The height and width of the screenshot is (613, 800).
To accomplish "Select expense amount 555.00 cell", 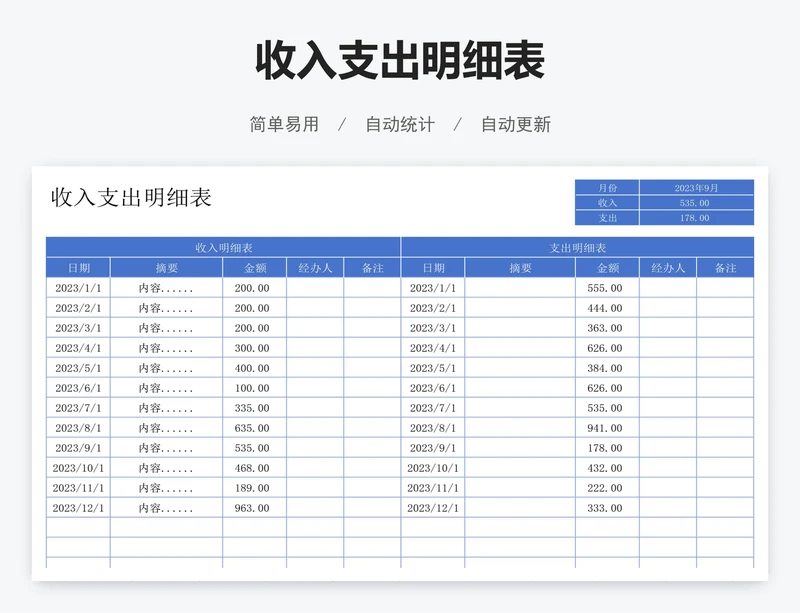I will tap(607, 288).
